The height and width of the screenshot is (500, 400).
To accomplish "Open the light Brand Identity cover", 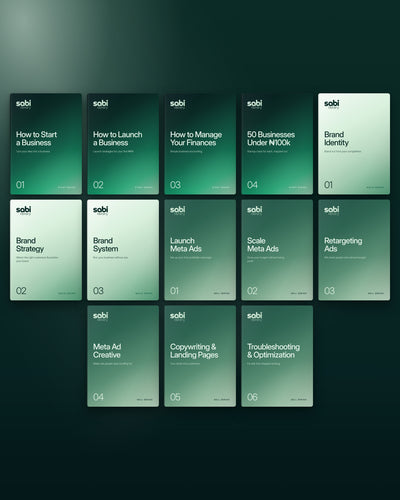I will tap(354, 144).
